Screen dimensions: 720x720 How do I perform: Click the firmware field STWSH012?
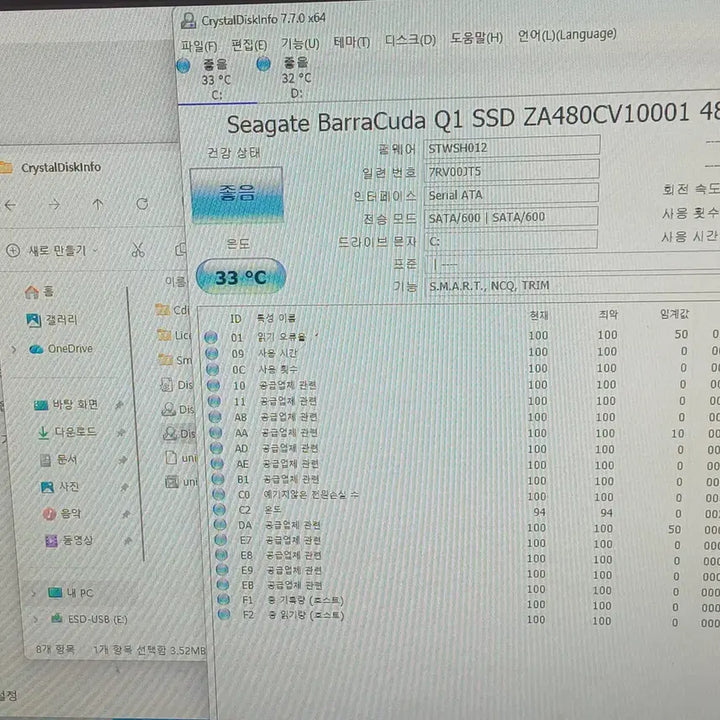pos(512,146)
